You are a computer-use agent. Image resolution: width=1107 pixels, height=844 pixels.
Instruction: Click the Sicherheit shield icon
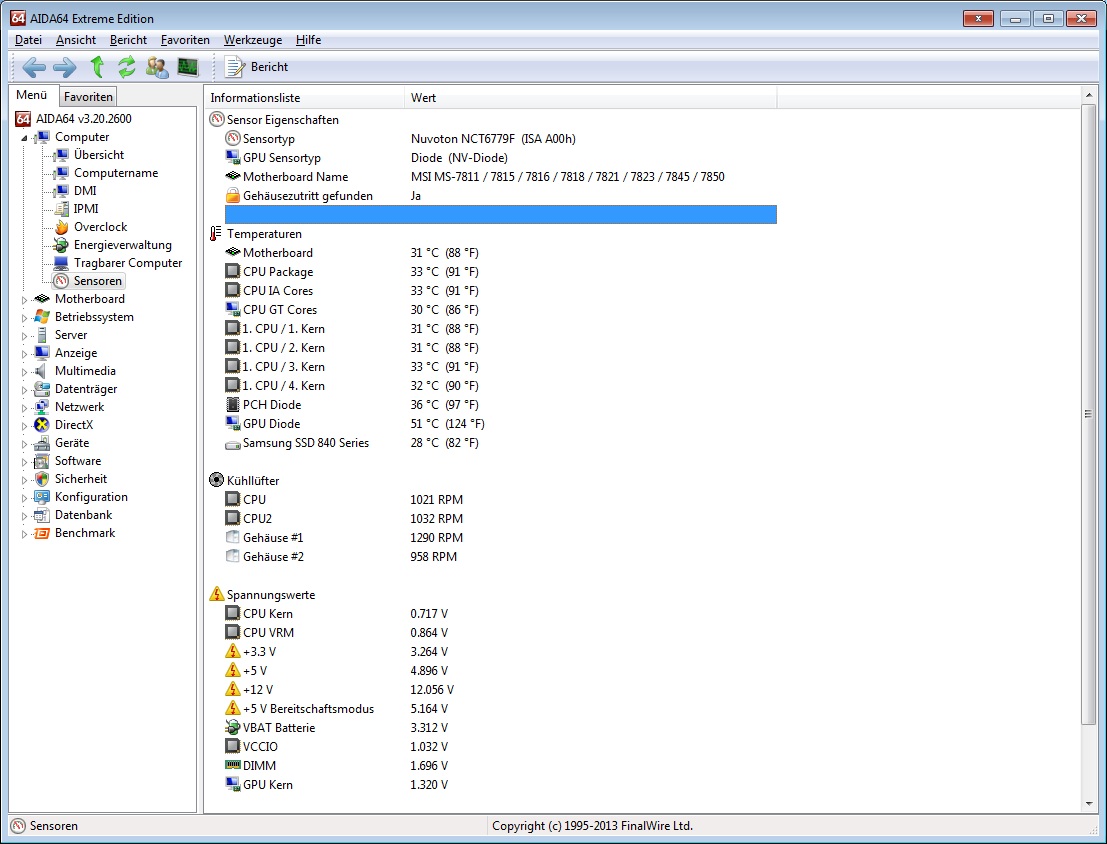click(42, 479)
